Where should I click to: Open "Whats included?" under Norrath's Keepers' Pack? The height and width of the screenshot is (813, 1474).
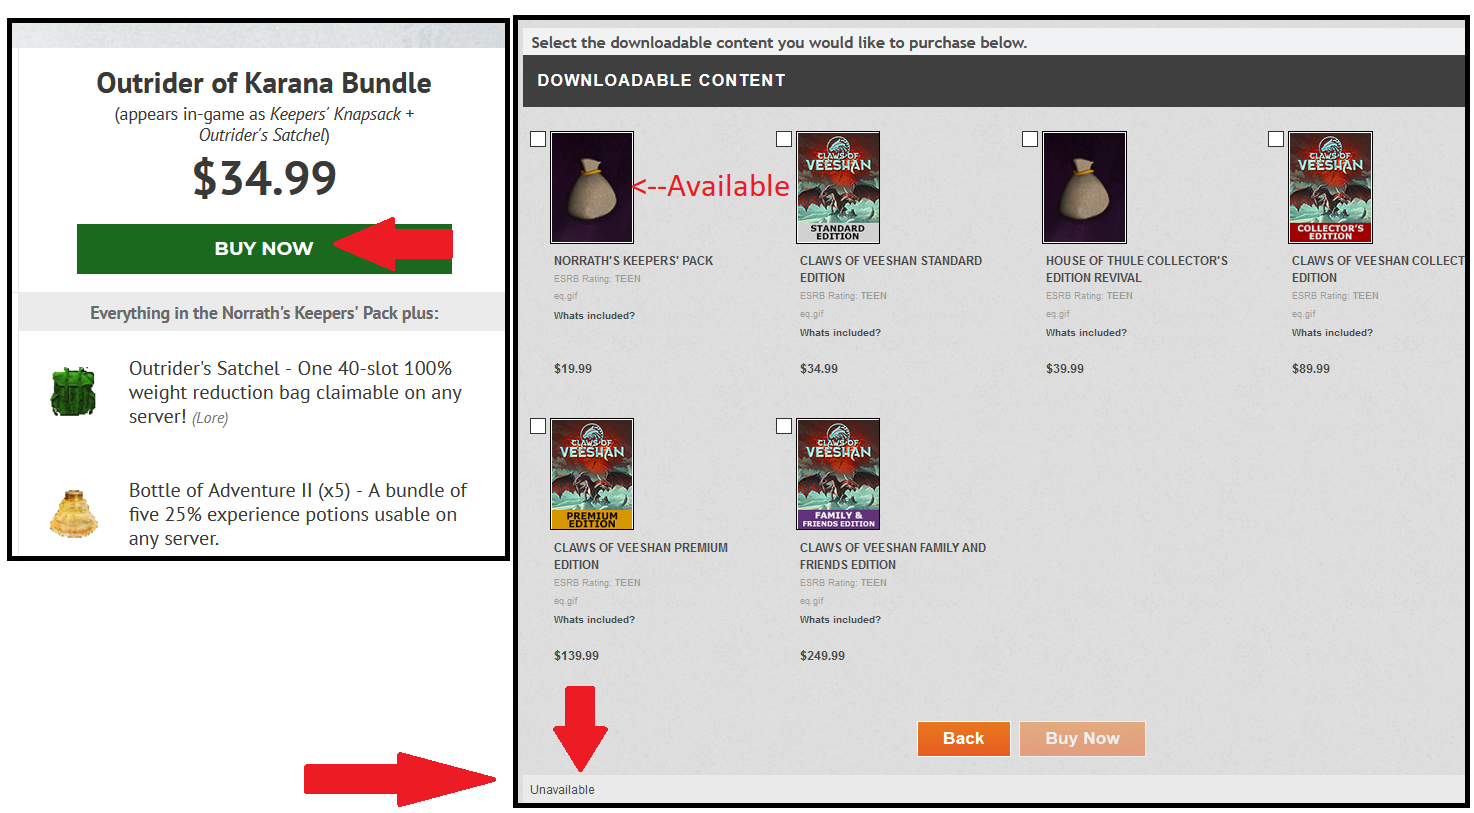[594, 316]
